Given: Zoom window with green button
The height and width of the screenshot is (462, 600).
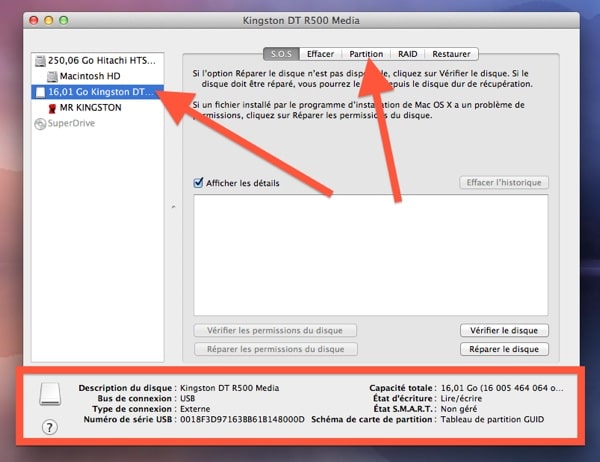Looking at the screenshot, I should pyautogui.click(x=64, y=20).
